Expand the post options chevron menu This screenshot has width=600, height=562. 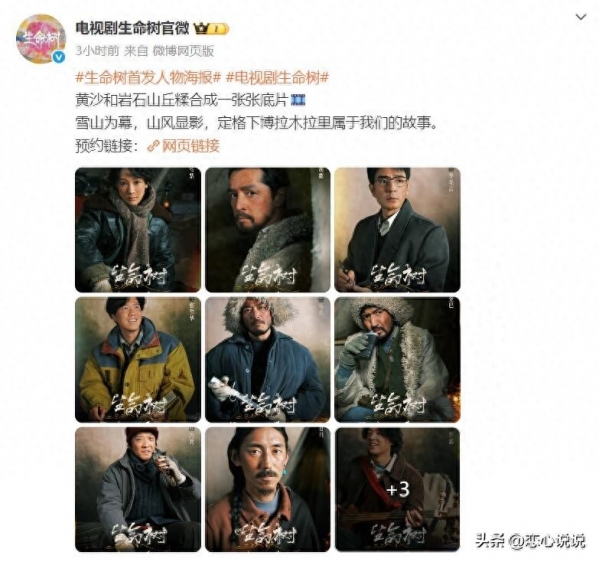click(x=581, y=17)
